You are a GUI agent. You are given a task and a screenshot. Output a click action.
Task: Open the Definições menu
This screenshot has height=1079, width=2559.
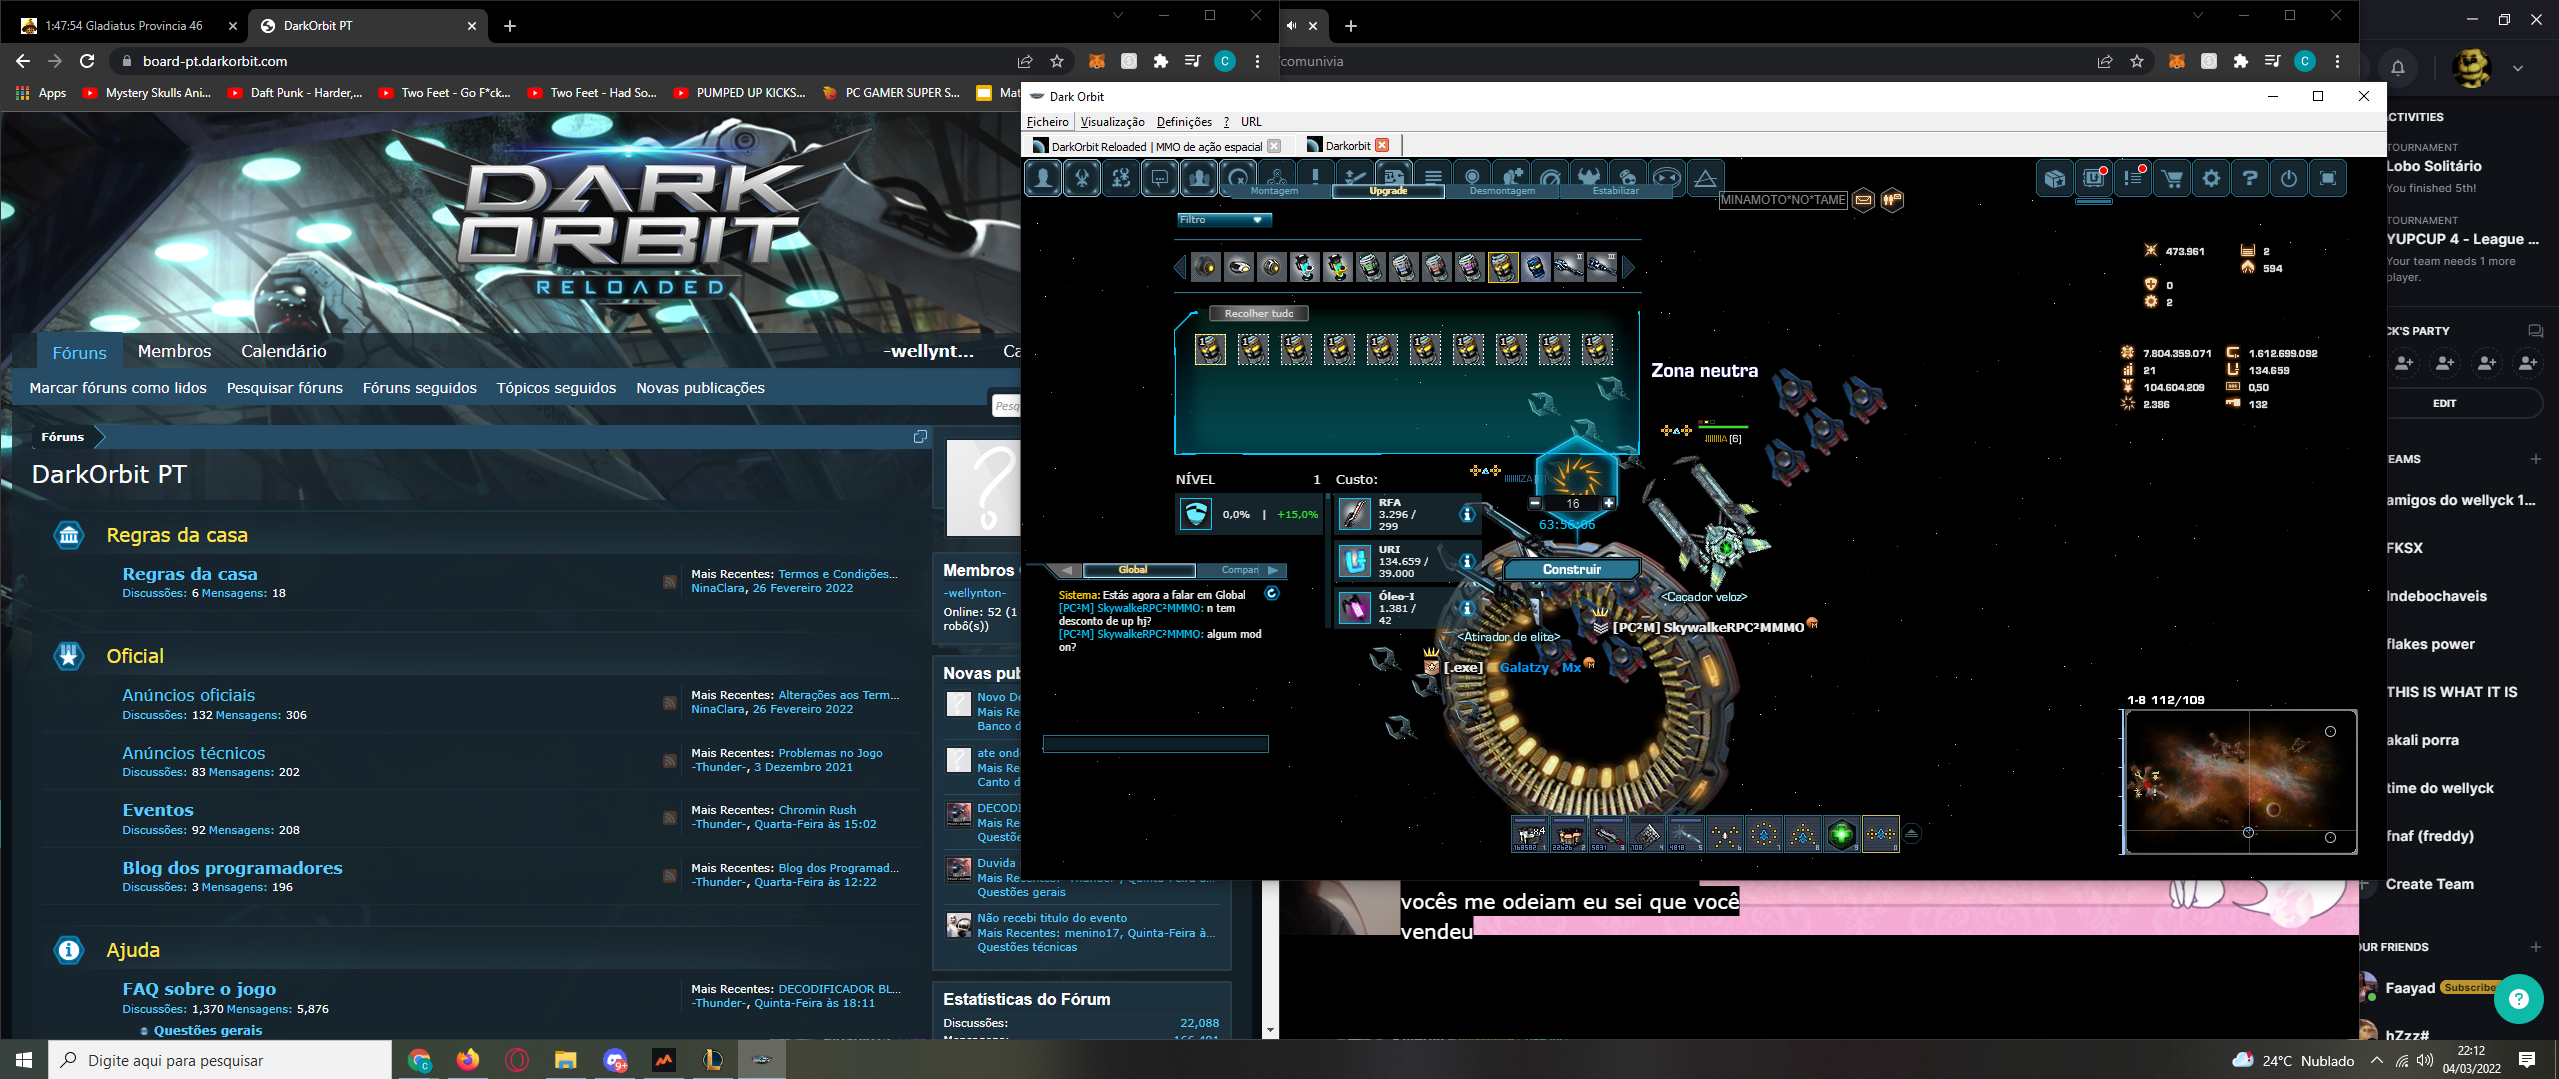point(1184,122)
